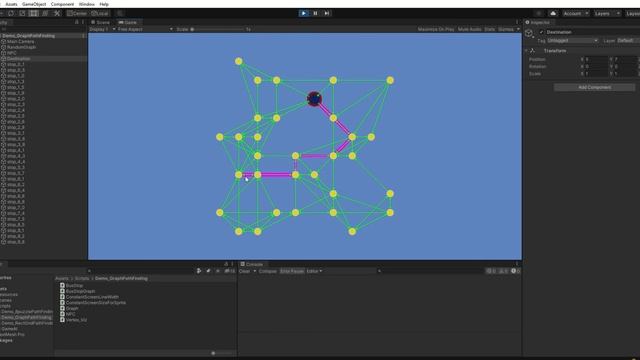Open the Demo_GraphPathFinding scene options menu
The width and height of the screenshot is (640, 360).
click(x=83, y=36)
